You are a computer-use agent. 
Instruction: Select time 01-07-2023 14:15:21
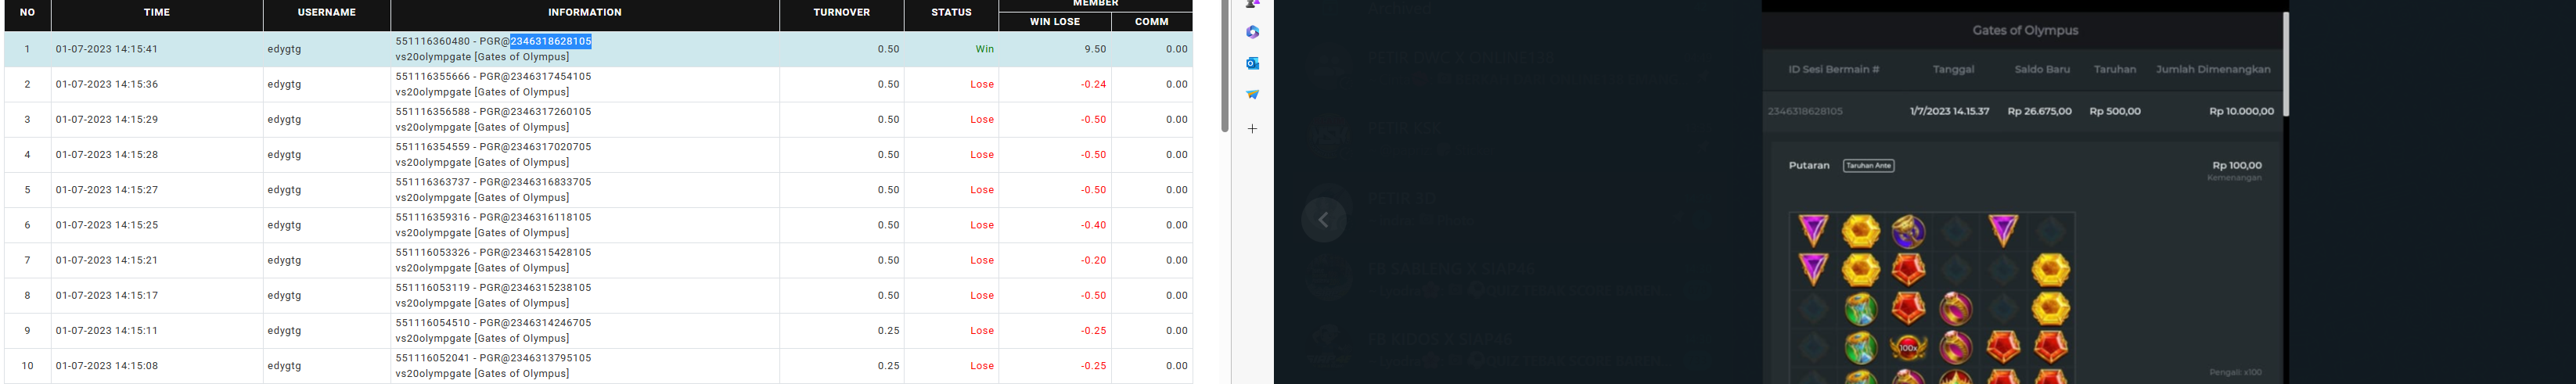pos(107,260)
